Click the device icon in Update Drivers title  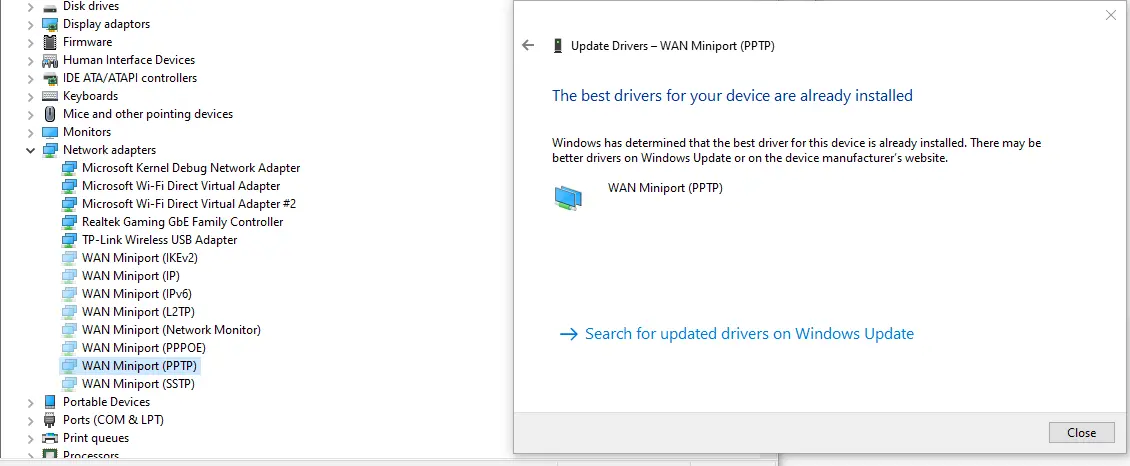(557, 45)
